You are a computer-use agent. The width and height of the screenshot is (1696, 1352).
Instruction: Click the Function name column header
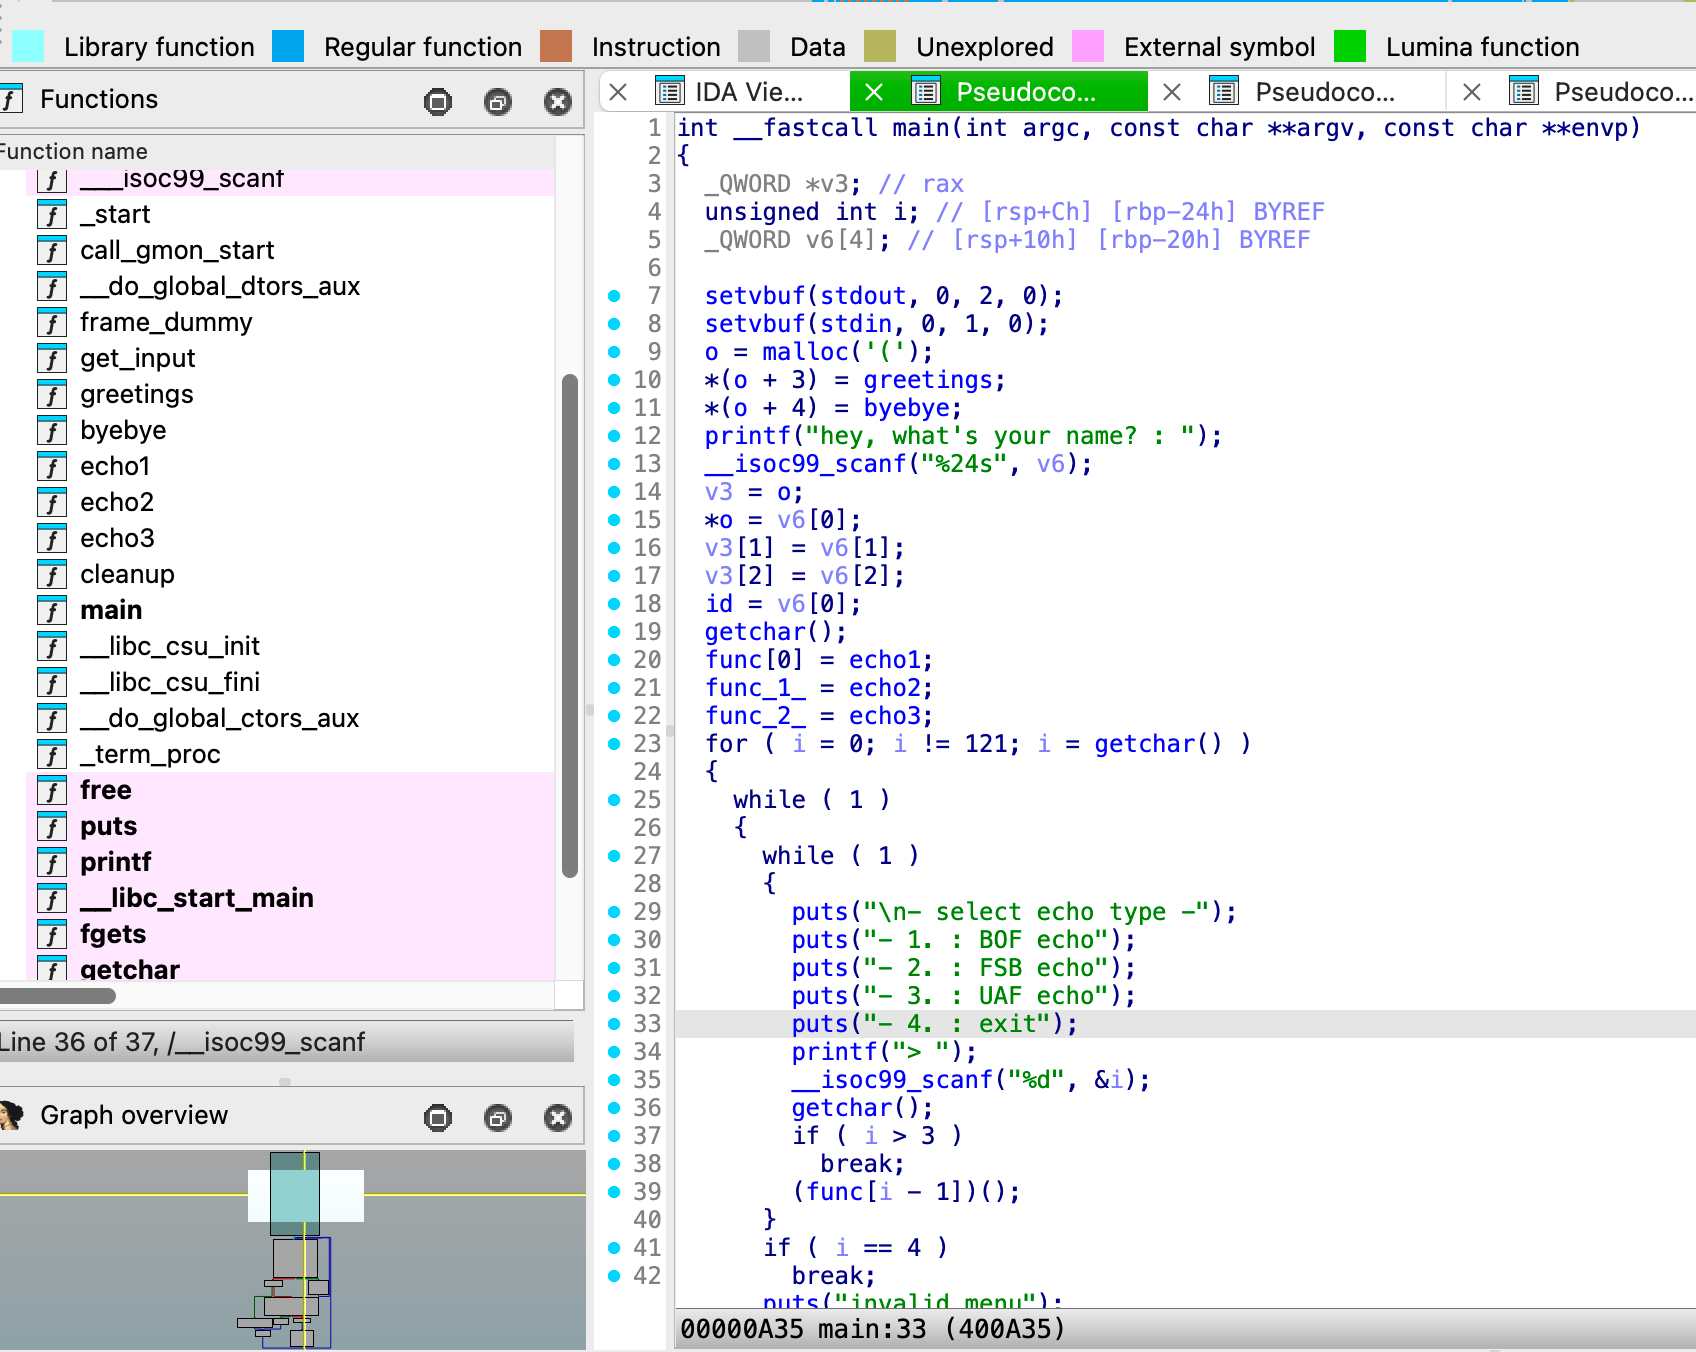tap(75, 151)
